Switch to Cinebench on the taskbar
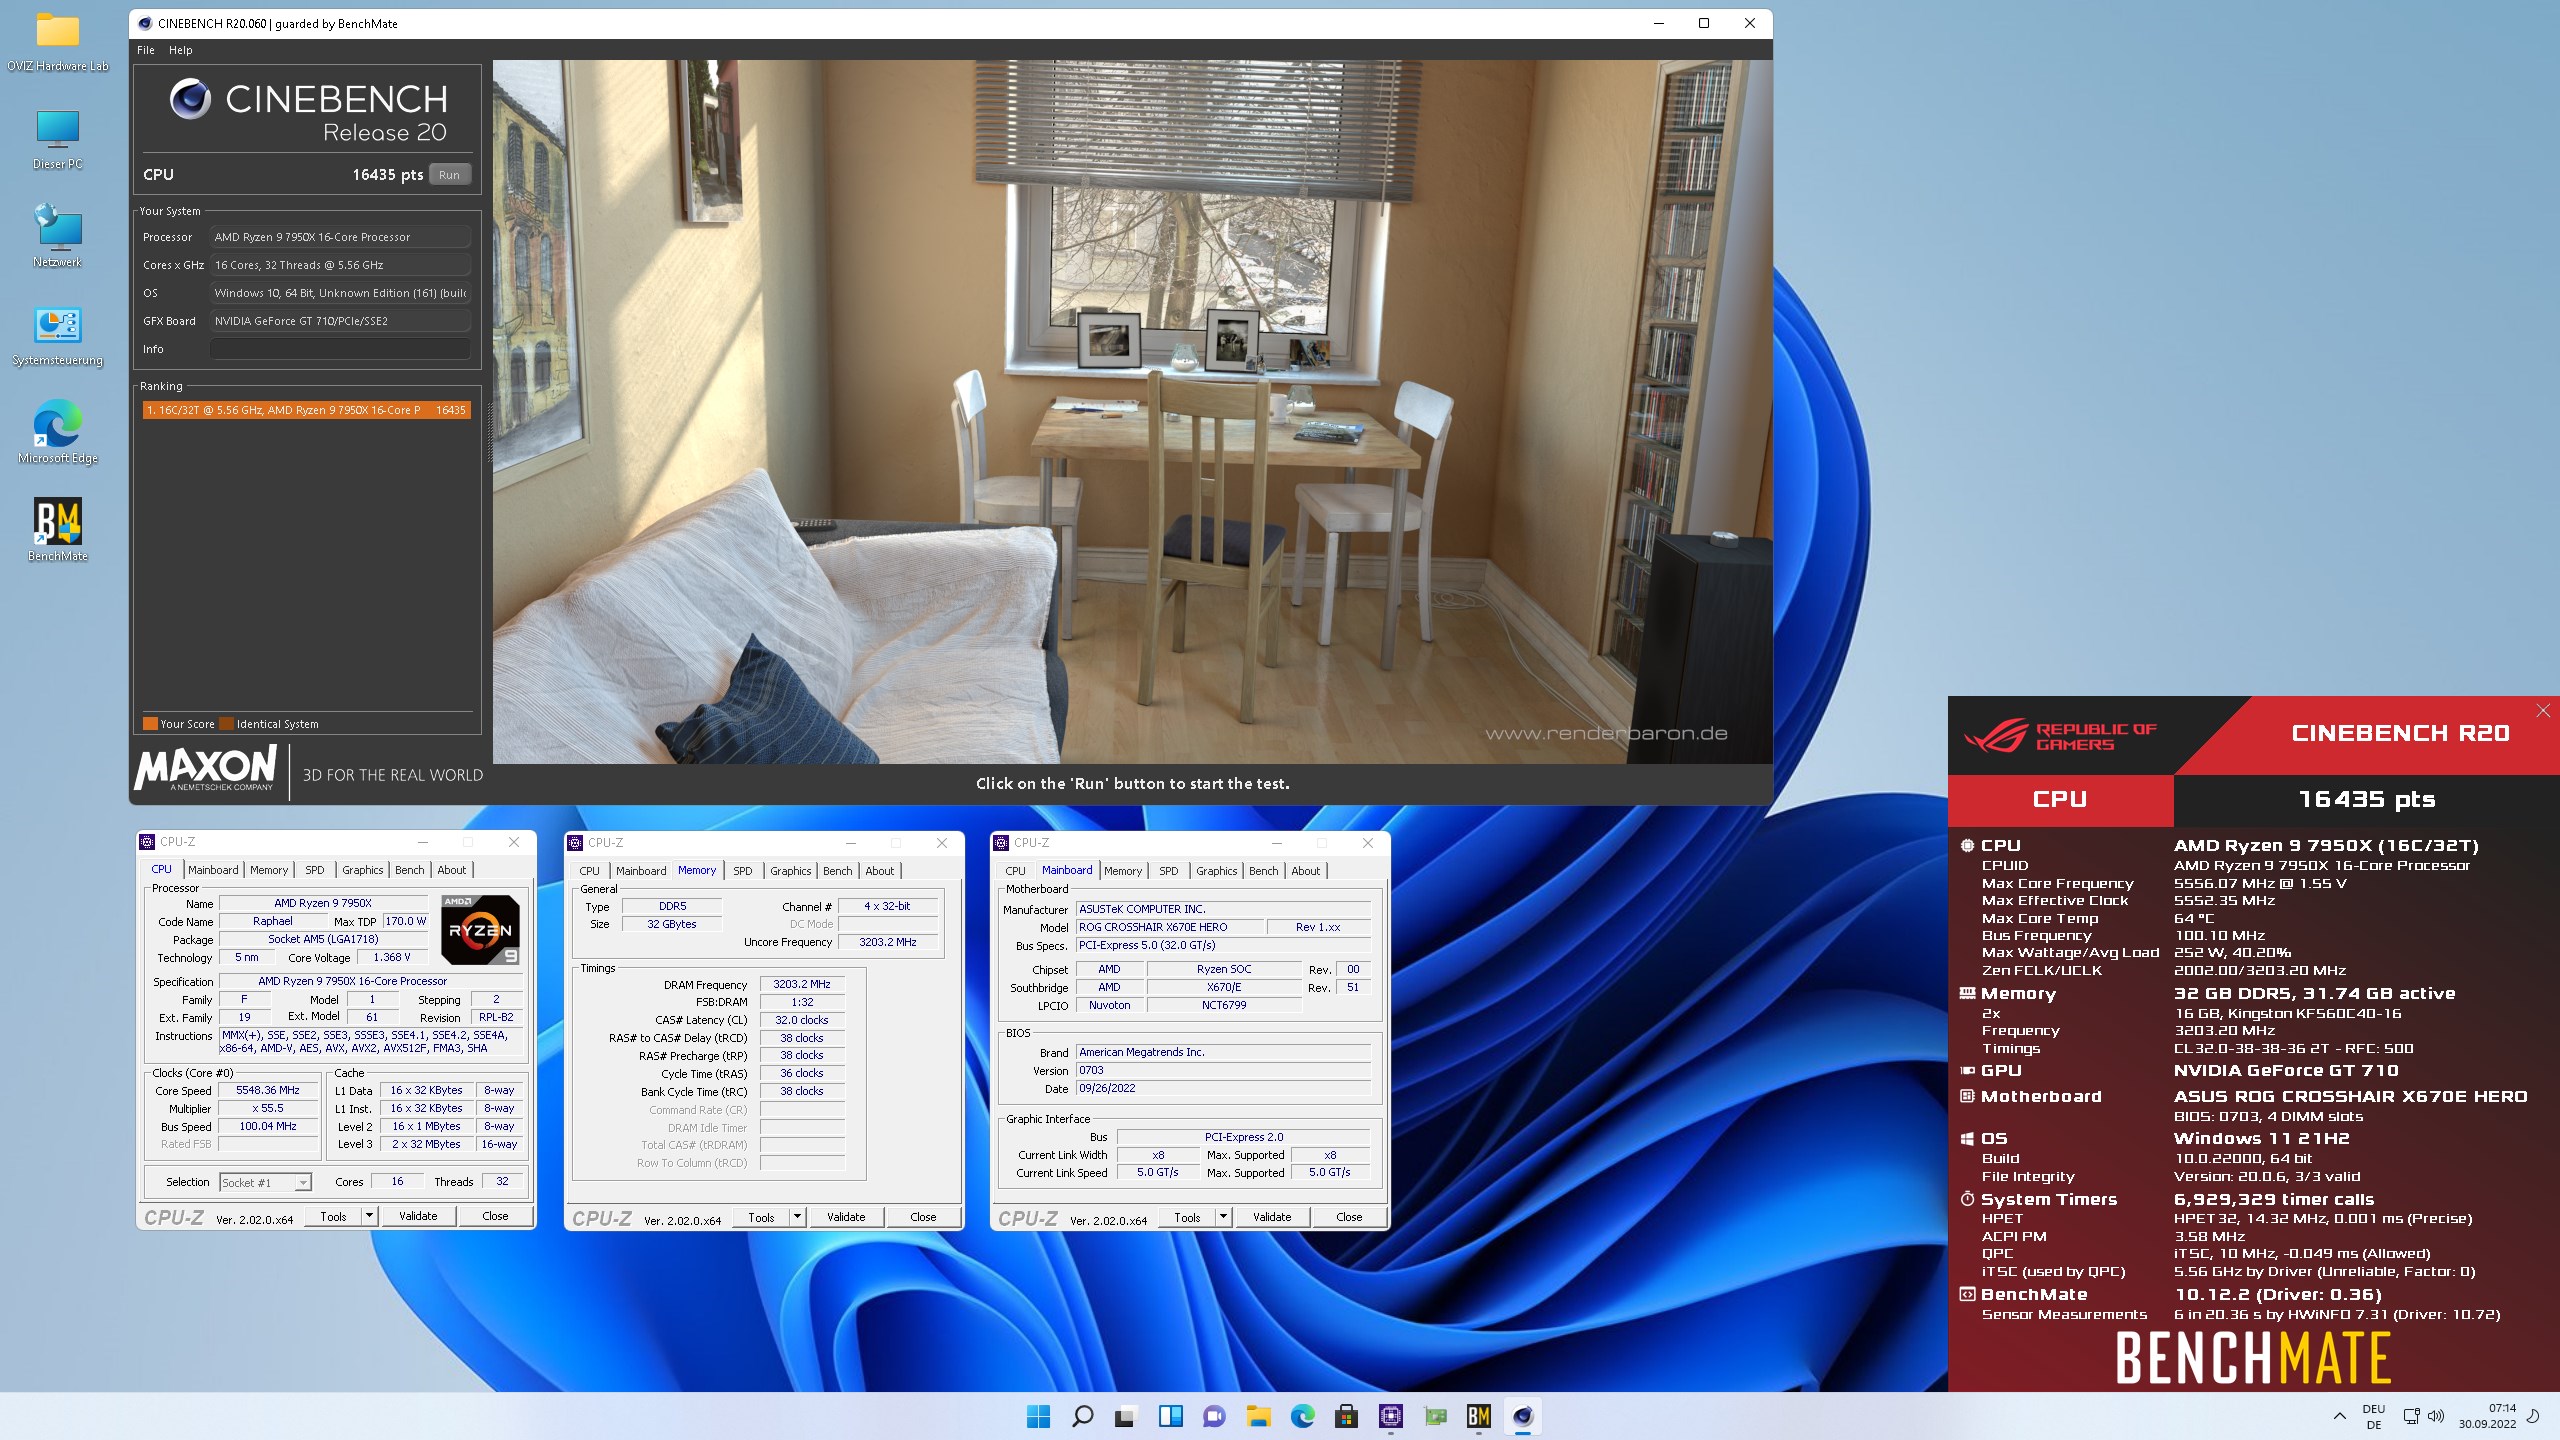This screenshot has width=2560, height=1440. (x=1522, y=1416)
